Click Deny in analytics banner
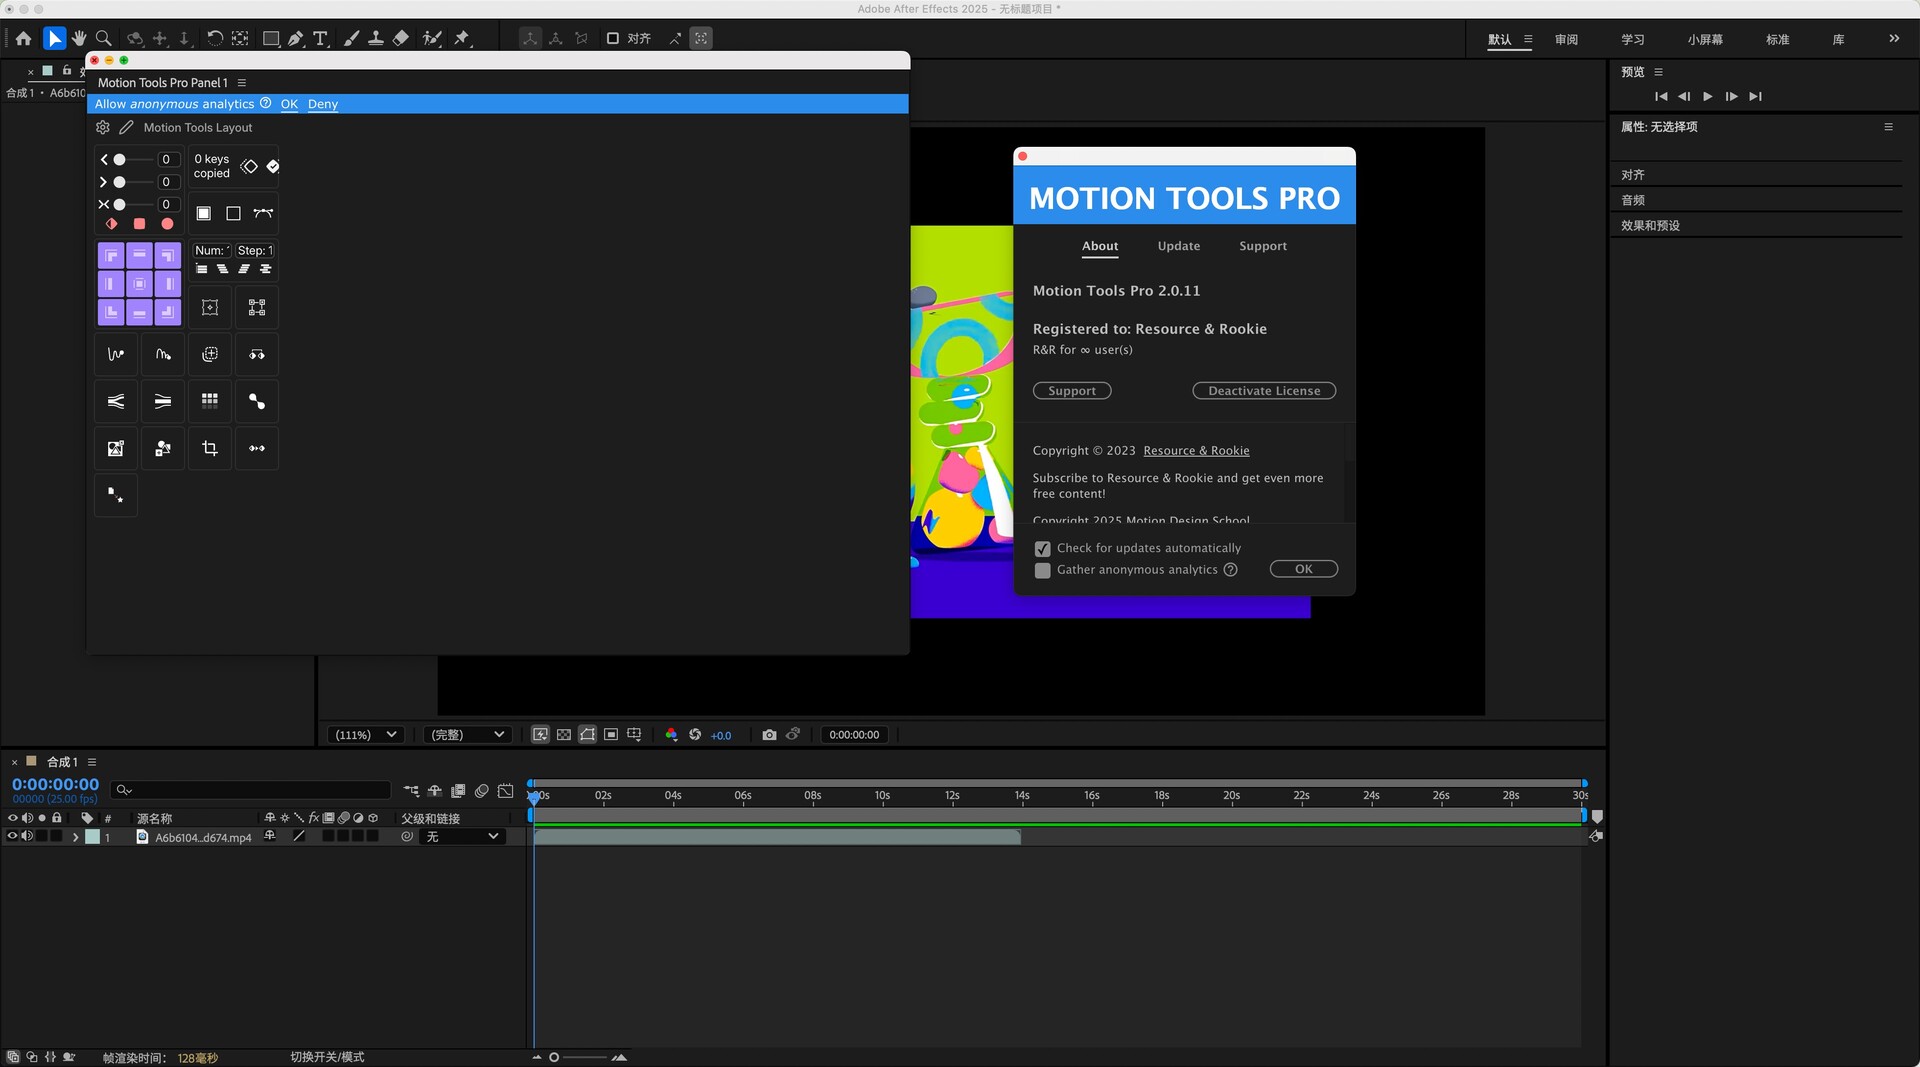1920x1067 pixels. click(x=322, y=104)
